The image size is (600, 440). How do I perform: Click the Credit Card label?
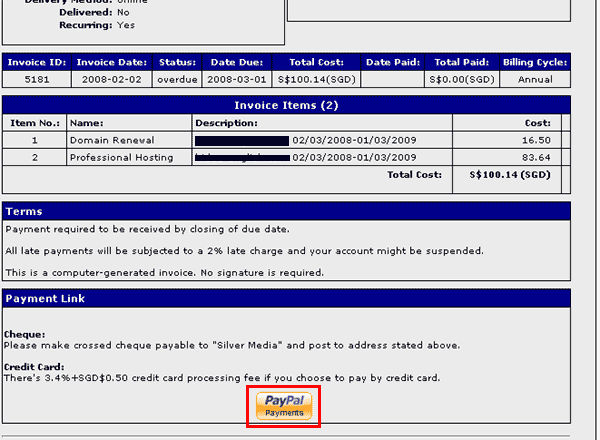click(x=34, y=367)
